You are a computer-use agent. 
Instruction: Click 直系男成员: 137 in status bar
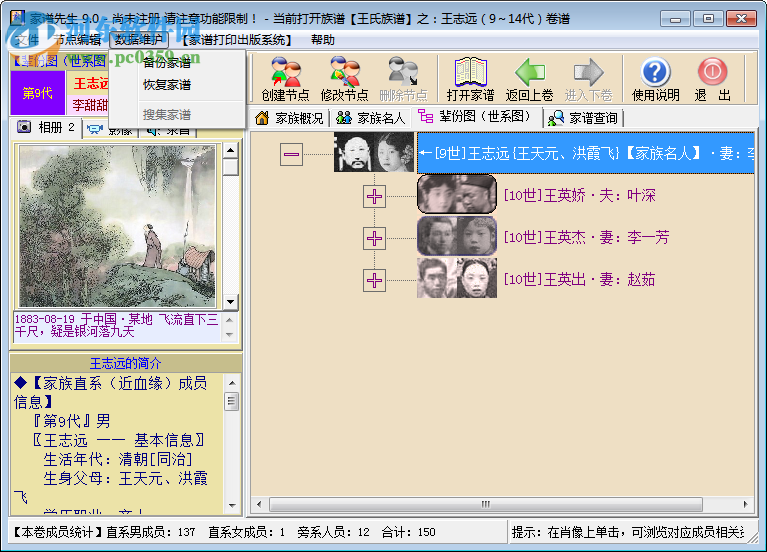click(151, 532)
